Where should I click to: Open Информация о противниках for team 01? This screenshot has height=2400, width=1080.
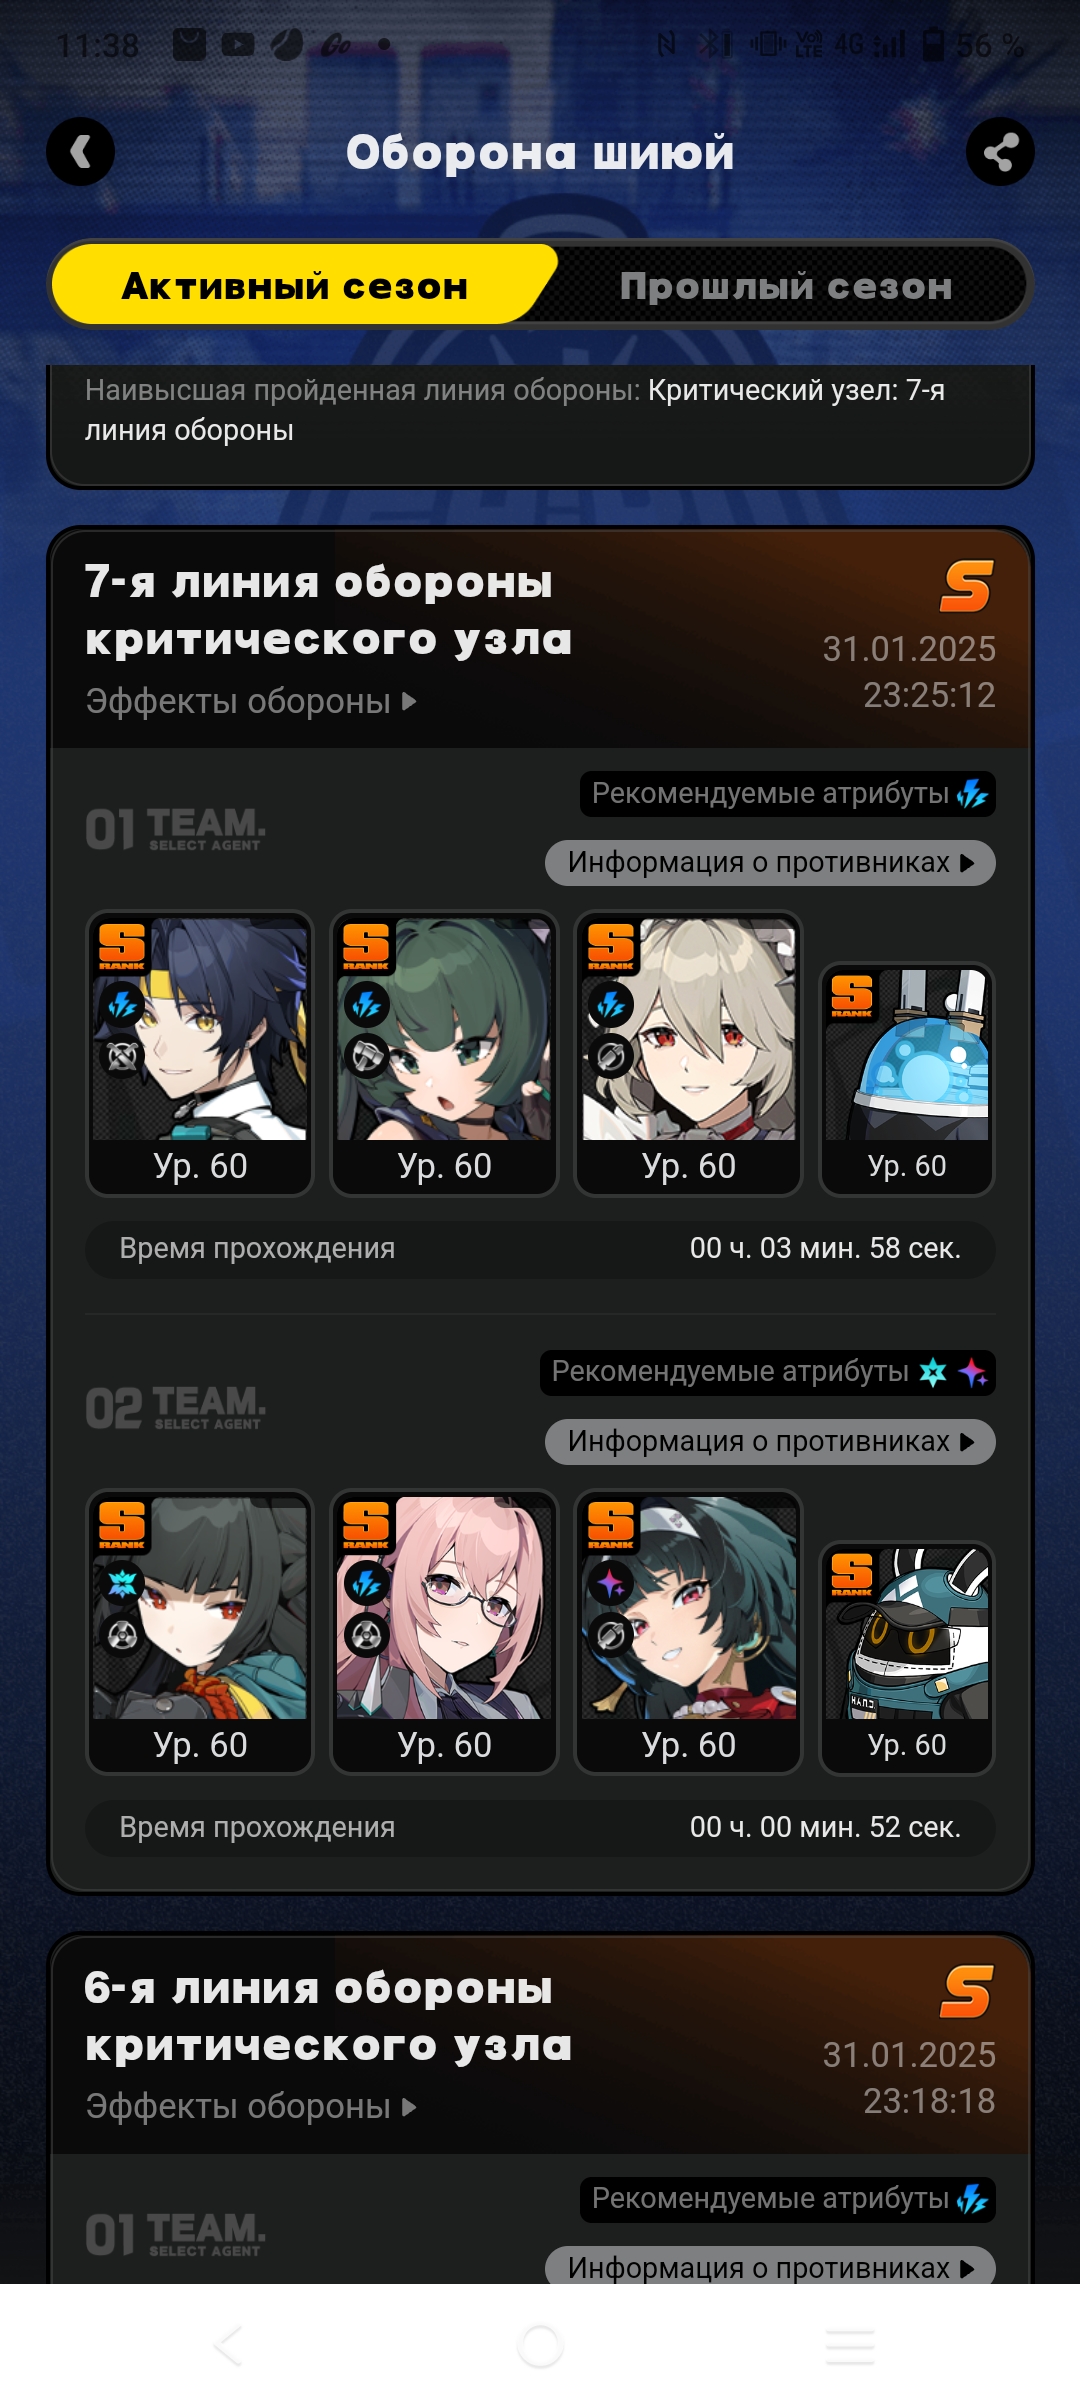pos(770,863)
